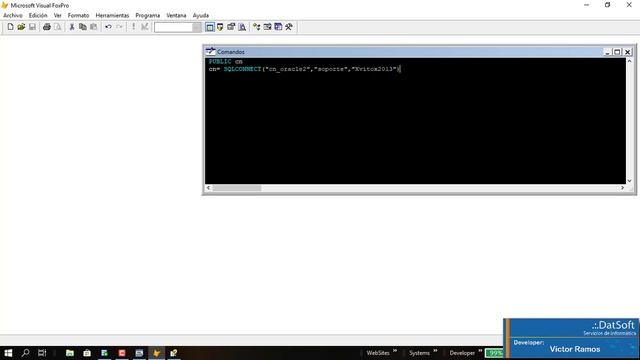Click the Comandos window system icon
This screenshot has height=360, width=640.
click(x=211, y=51)
